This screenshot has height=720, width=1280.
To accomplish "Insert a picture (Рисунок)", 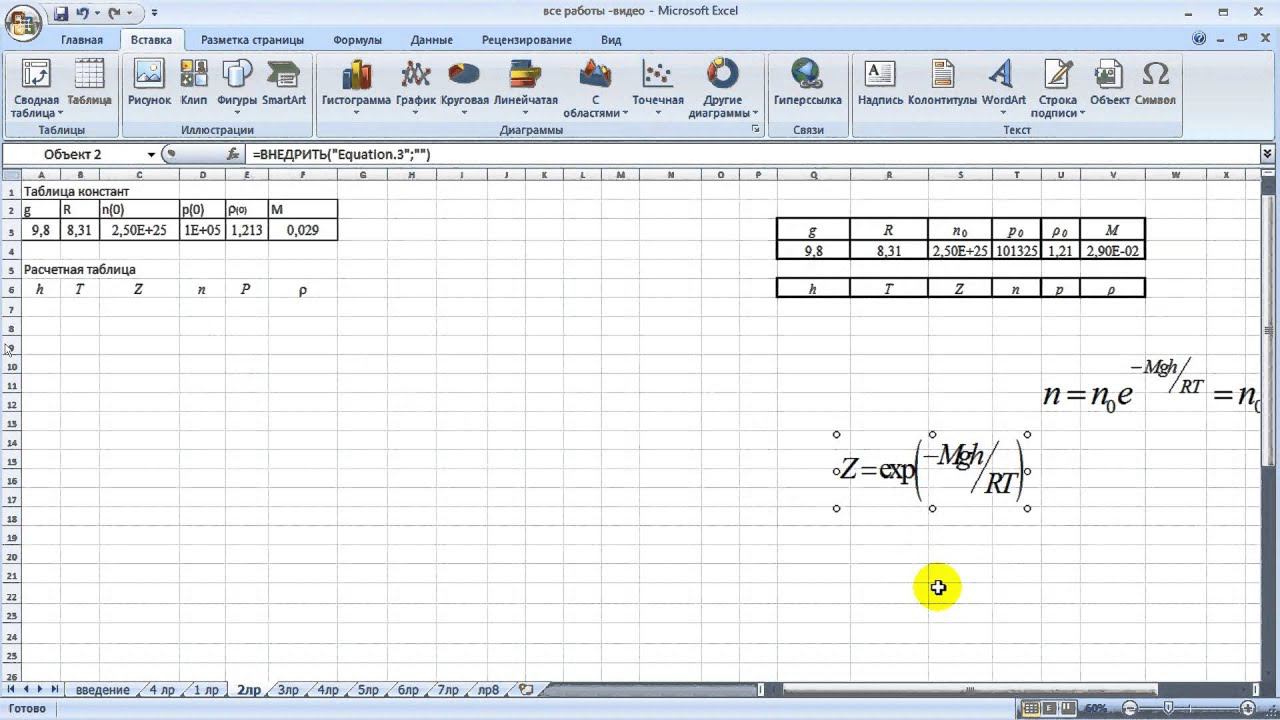I will click(x=149, y=82).
